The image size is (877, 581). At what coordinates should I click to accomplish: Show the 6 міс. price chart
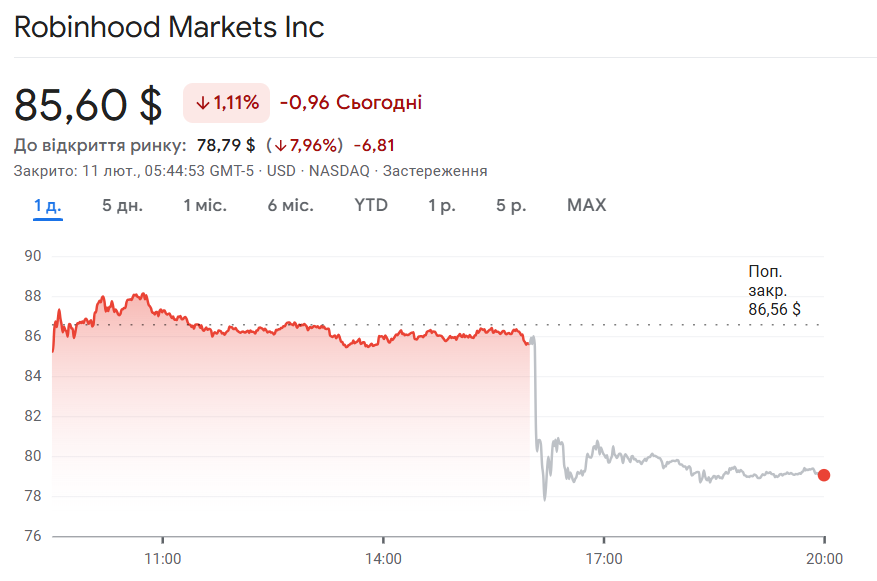click(290, 206)
